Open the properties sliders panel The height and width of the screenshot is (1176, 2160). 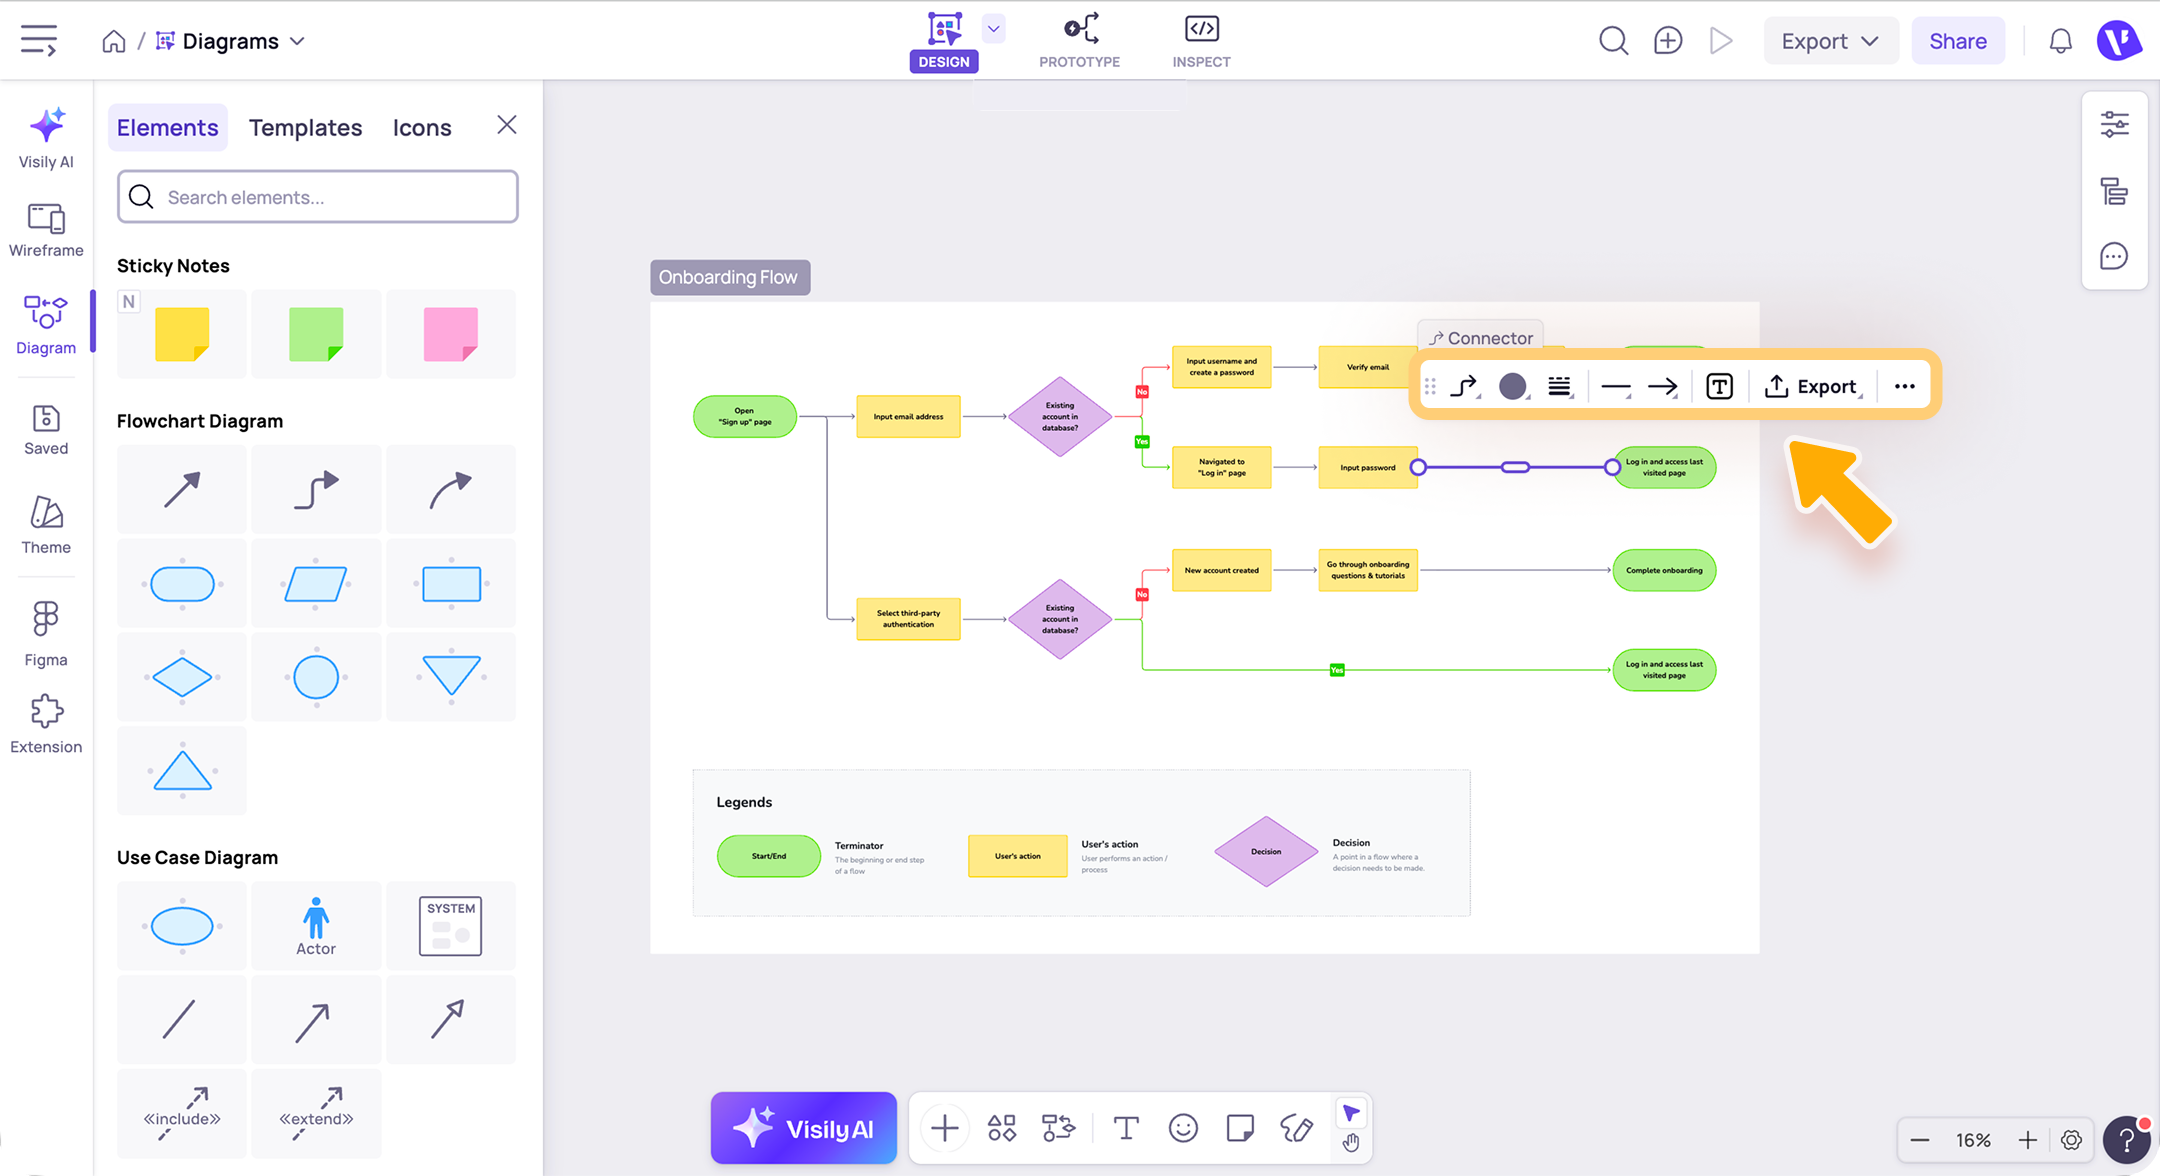click(x=2115, y=124)
